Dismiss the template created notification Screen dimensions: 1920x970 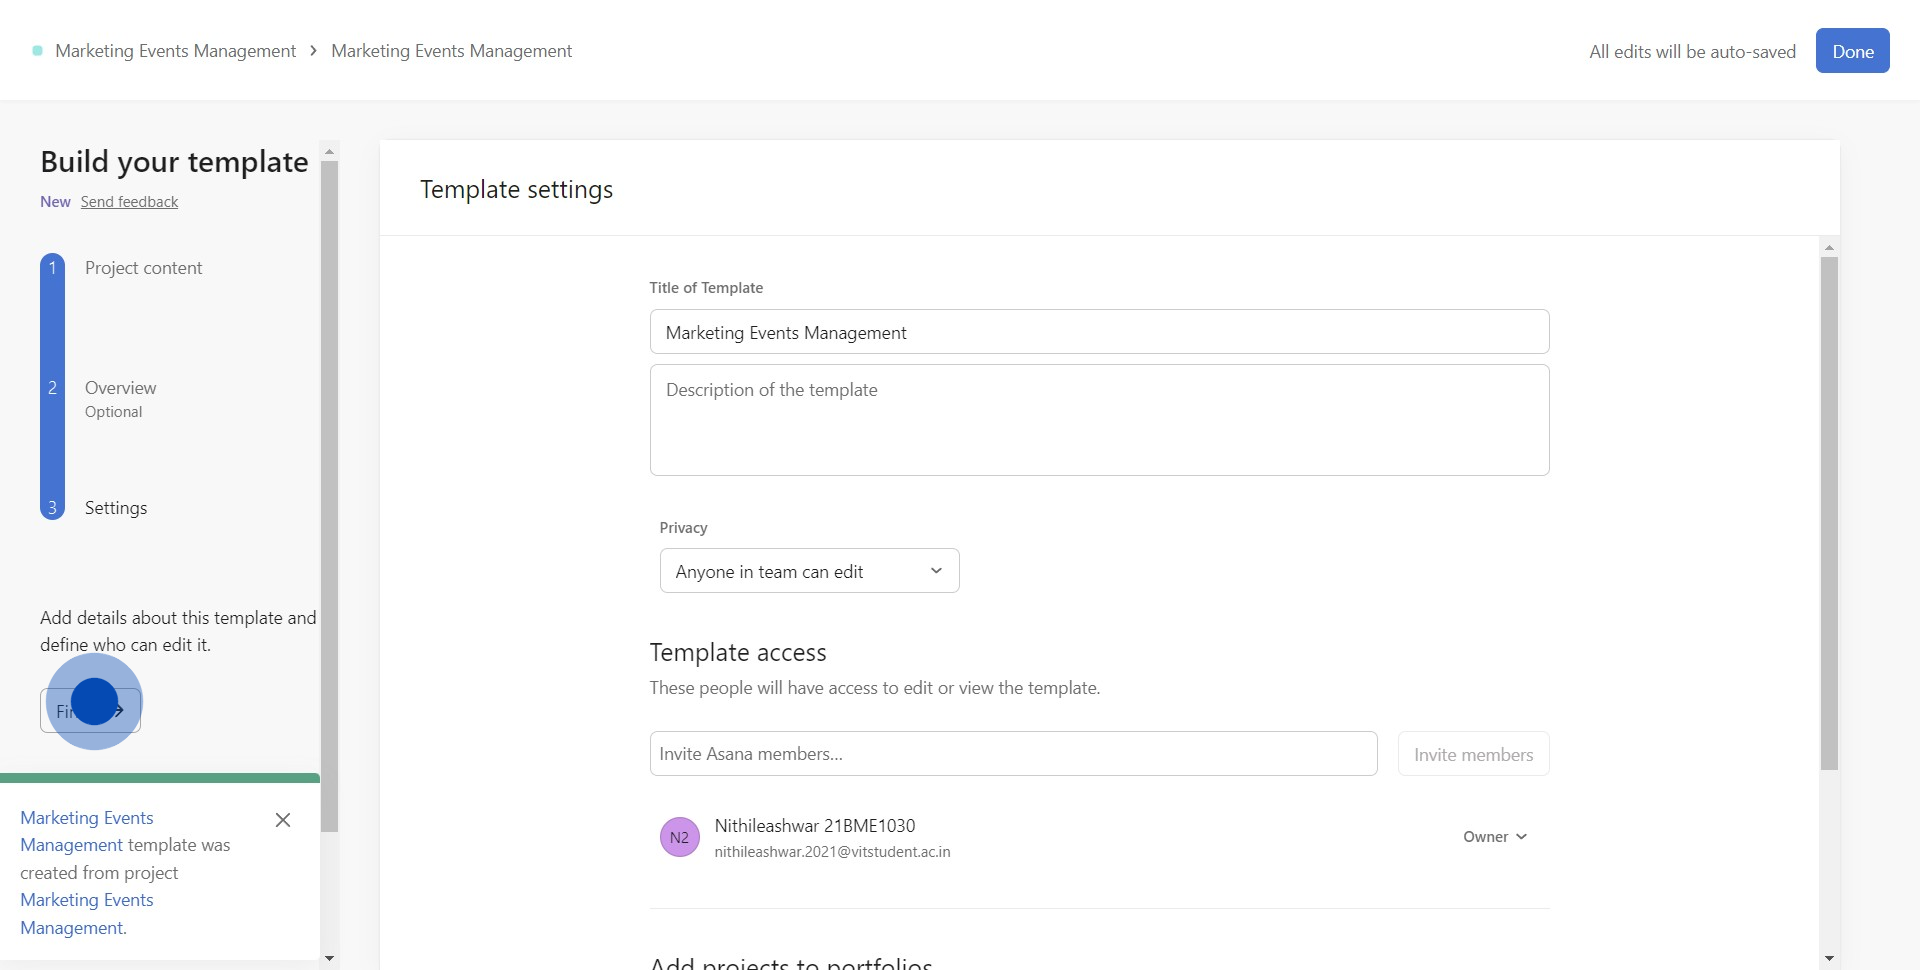click(x=283, y=820)
